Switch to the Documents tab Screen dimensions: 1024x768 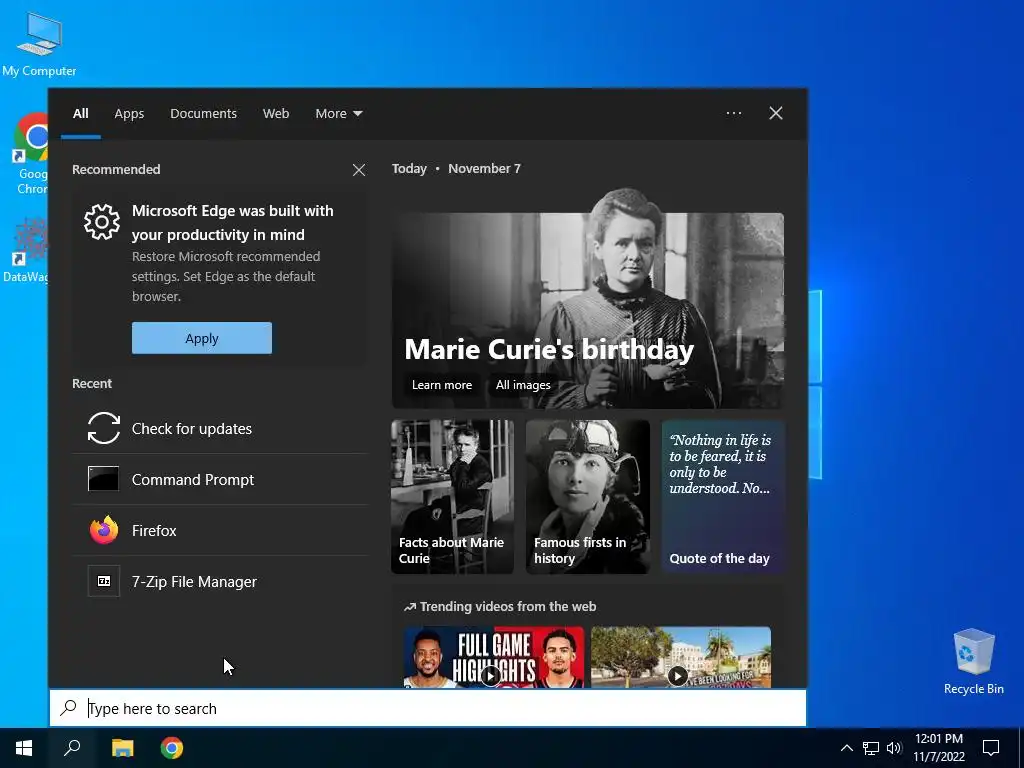tap(204, 114)
